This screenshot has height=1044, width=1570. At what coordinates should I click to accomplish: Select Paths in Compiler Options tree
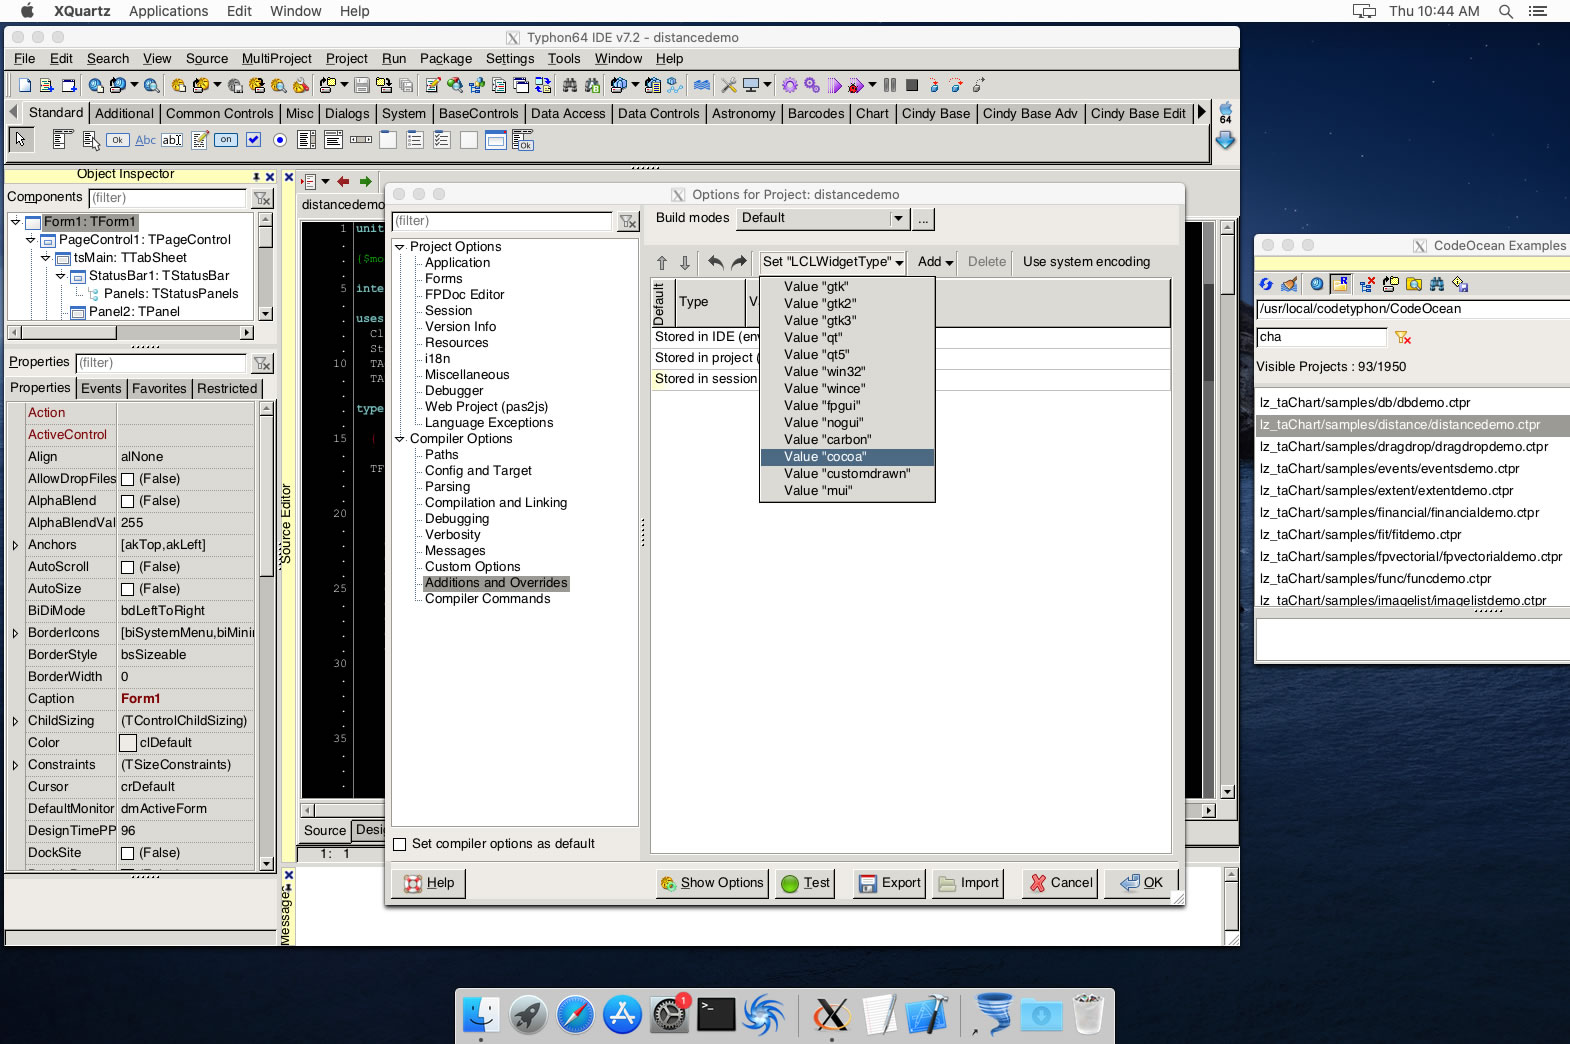[441, 455]
